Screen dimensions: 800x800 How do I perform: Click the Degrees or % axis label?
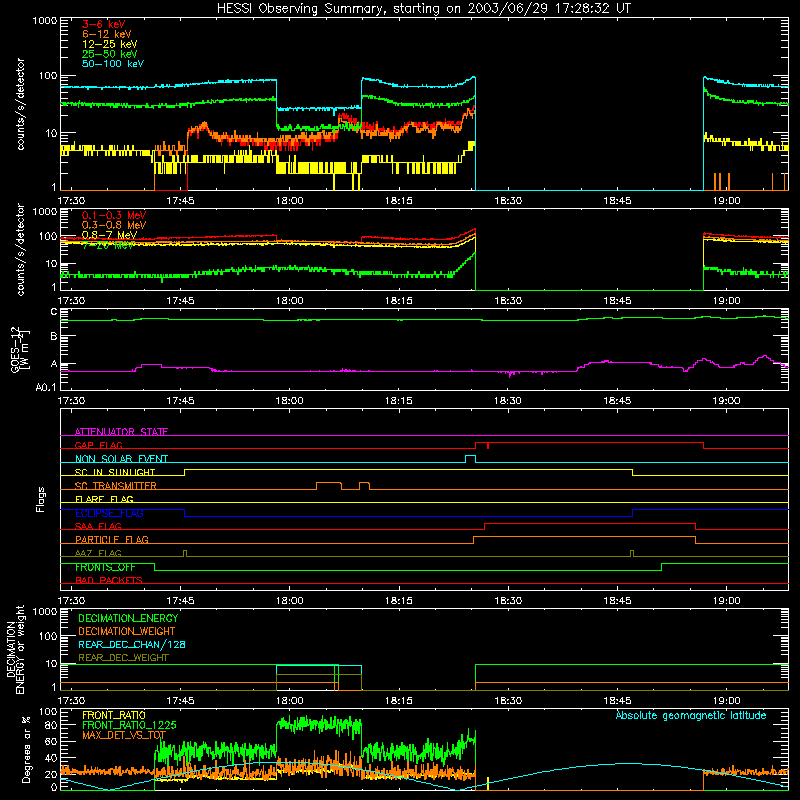tap(26, 749)
